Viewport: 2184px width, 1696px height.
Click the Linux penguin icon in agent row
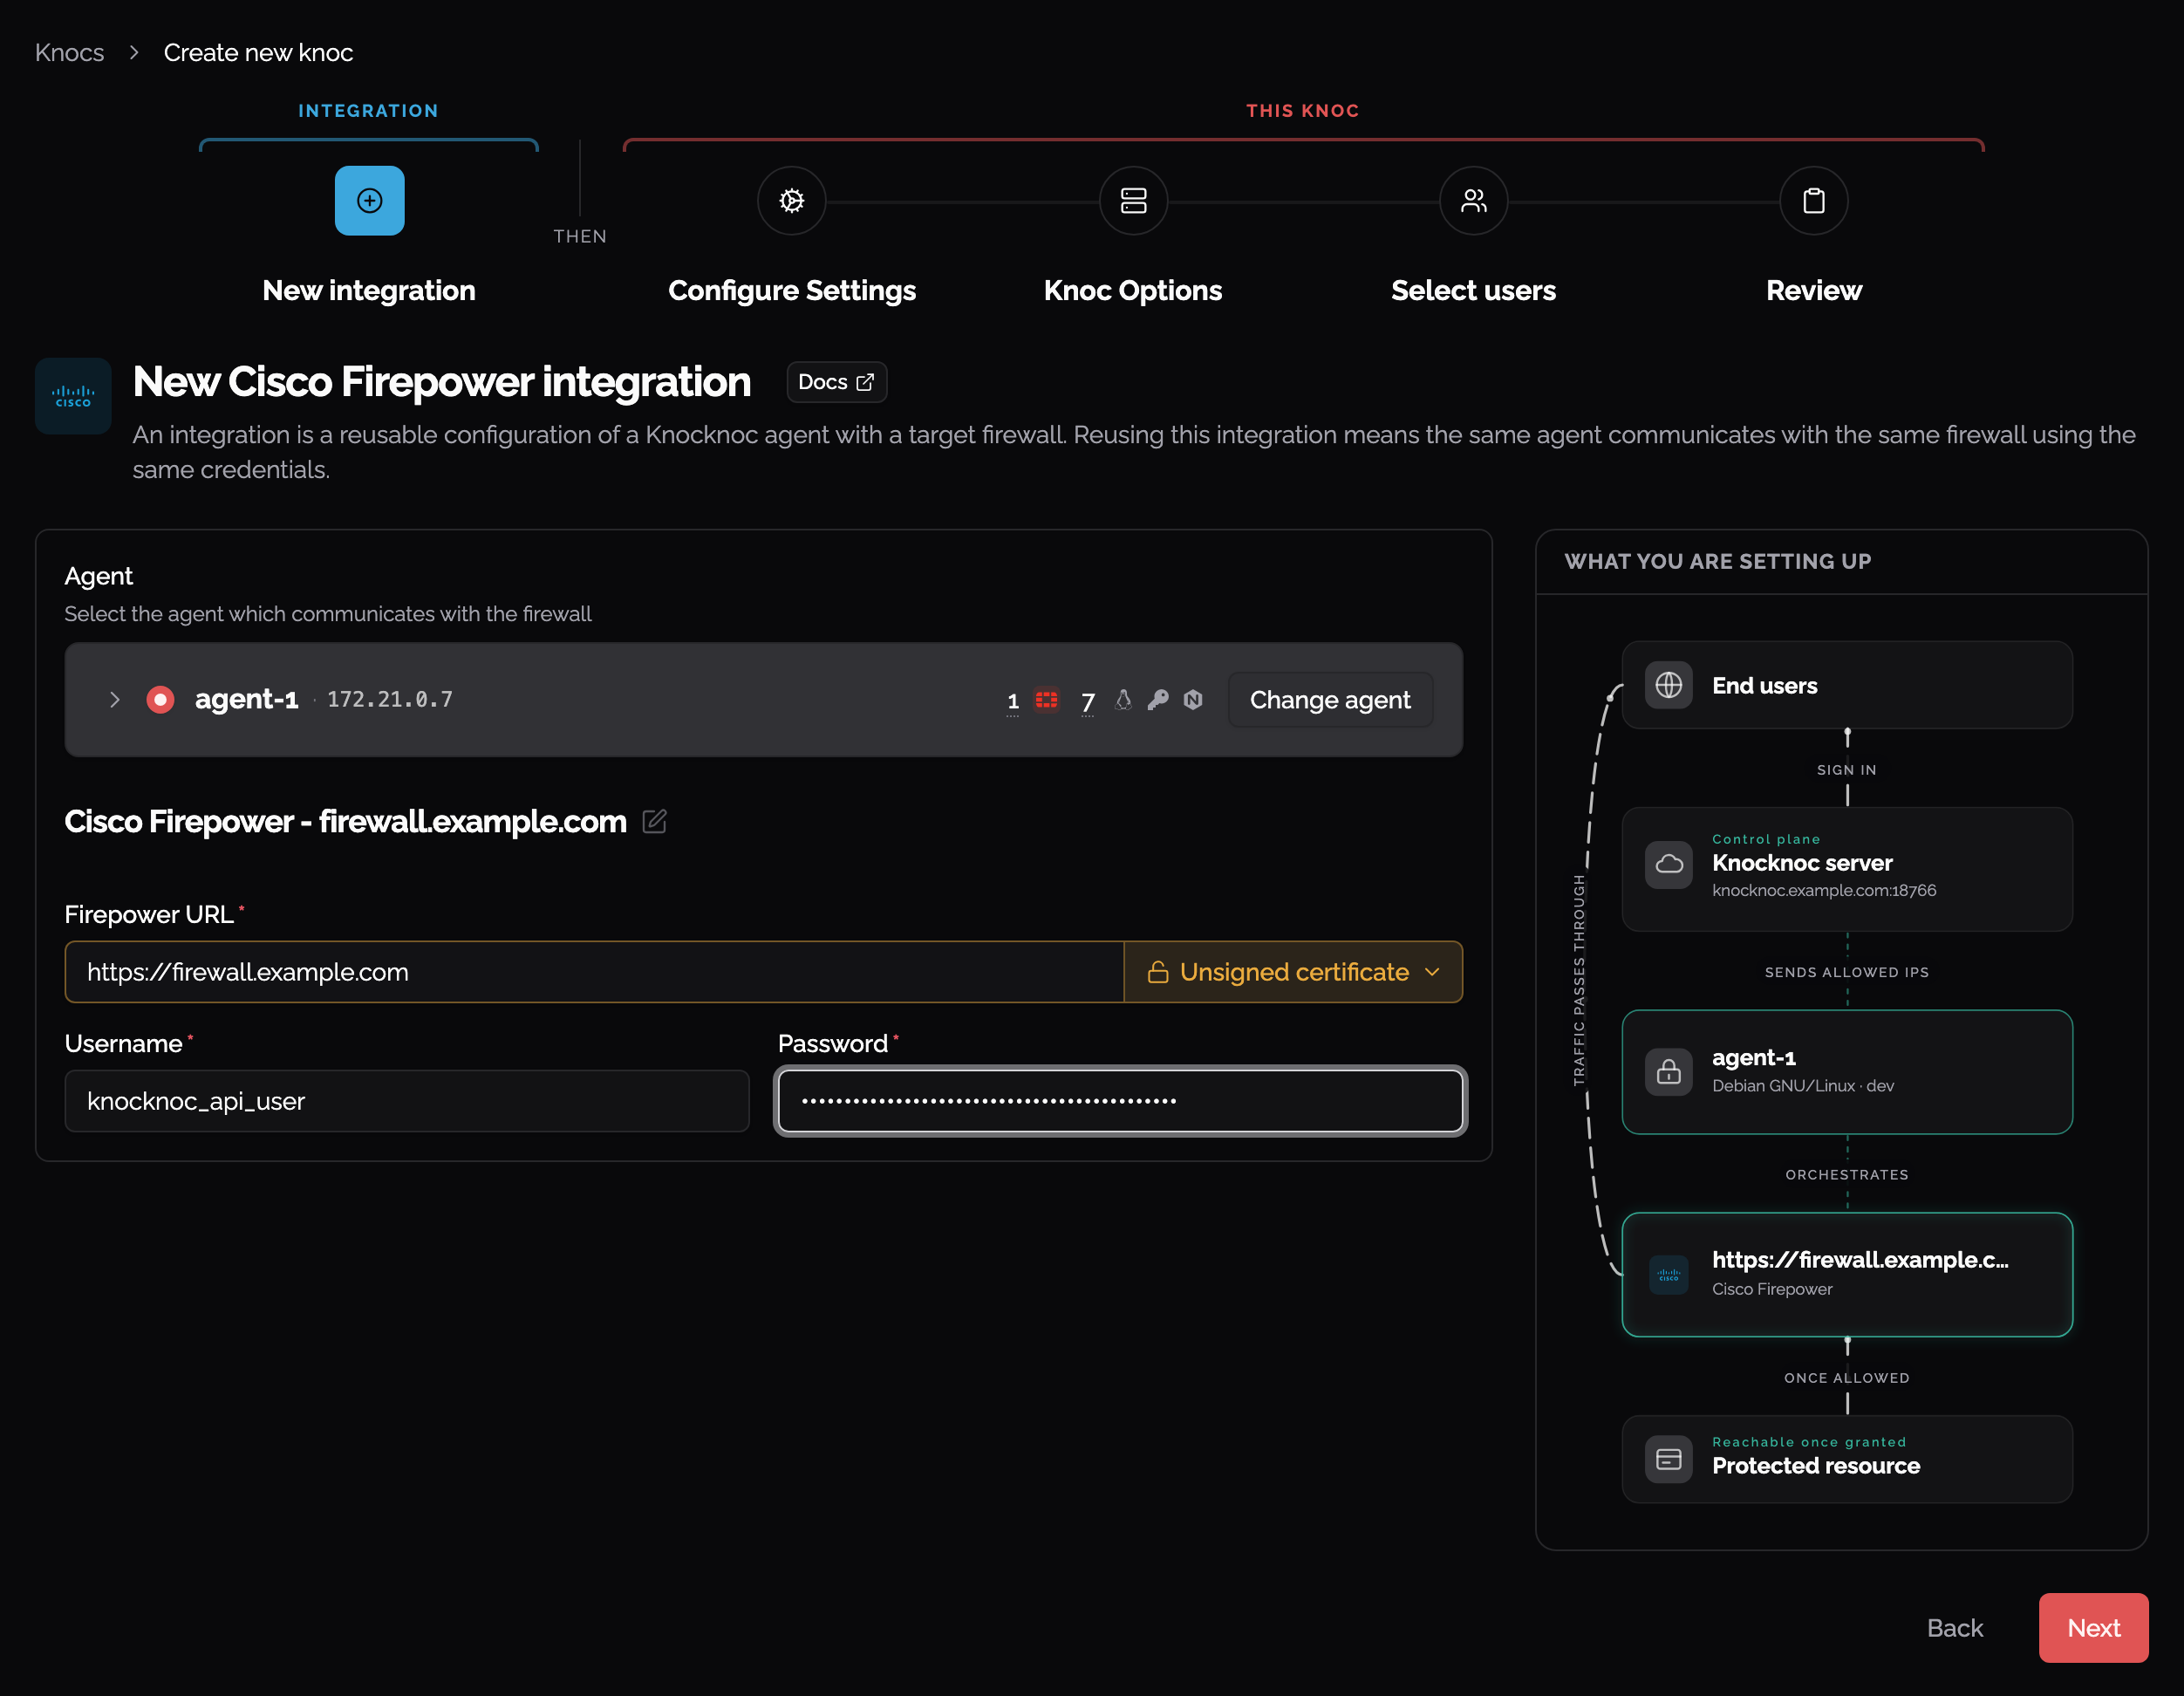coord(1123,699)
